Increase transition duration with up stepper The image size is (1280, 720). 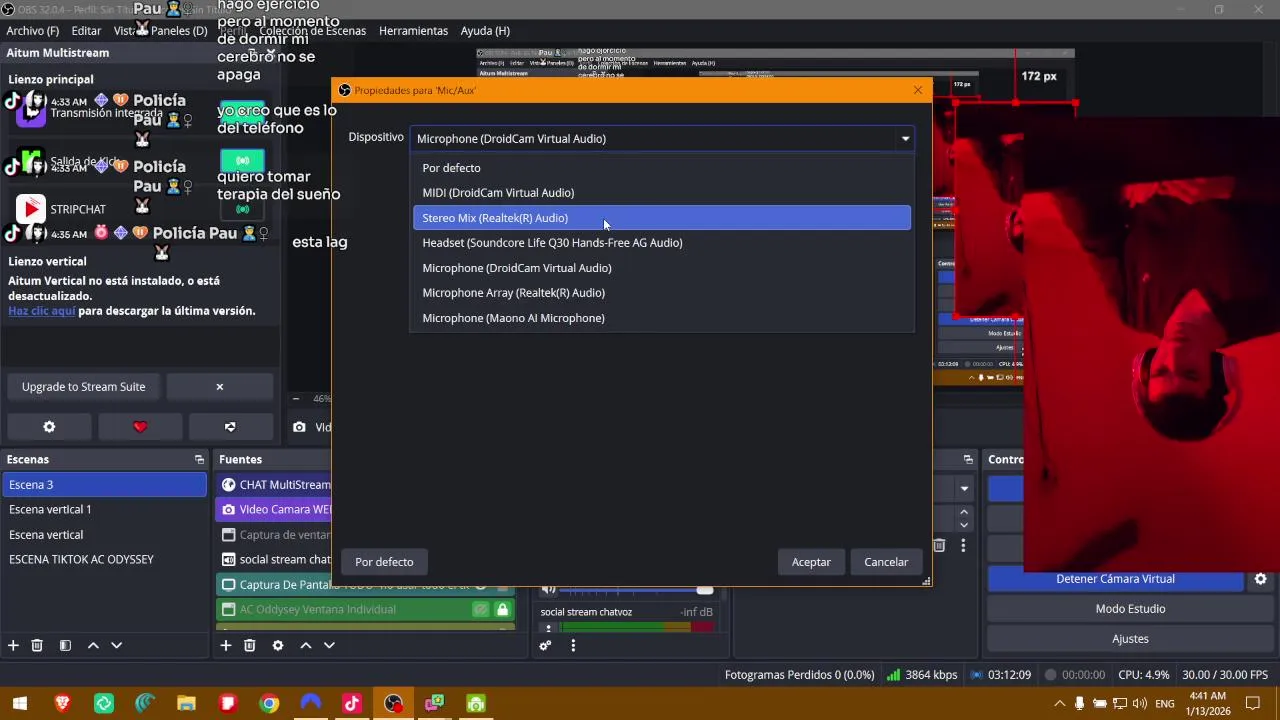click(964, 512)
